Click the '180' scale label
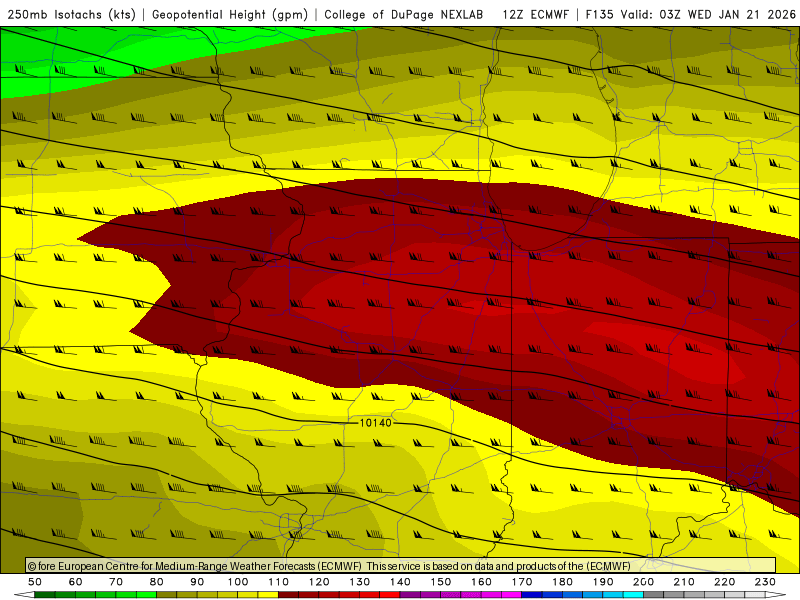800x600 pixels. coord(562,582)
